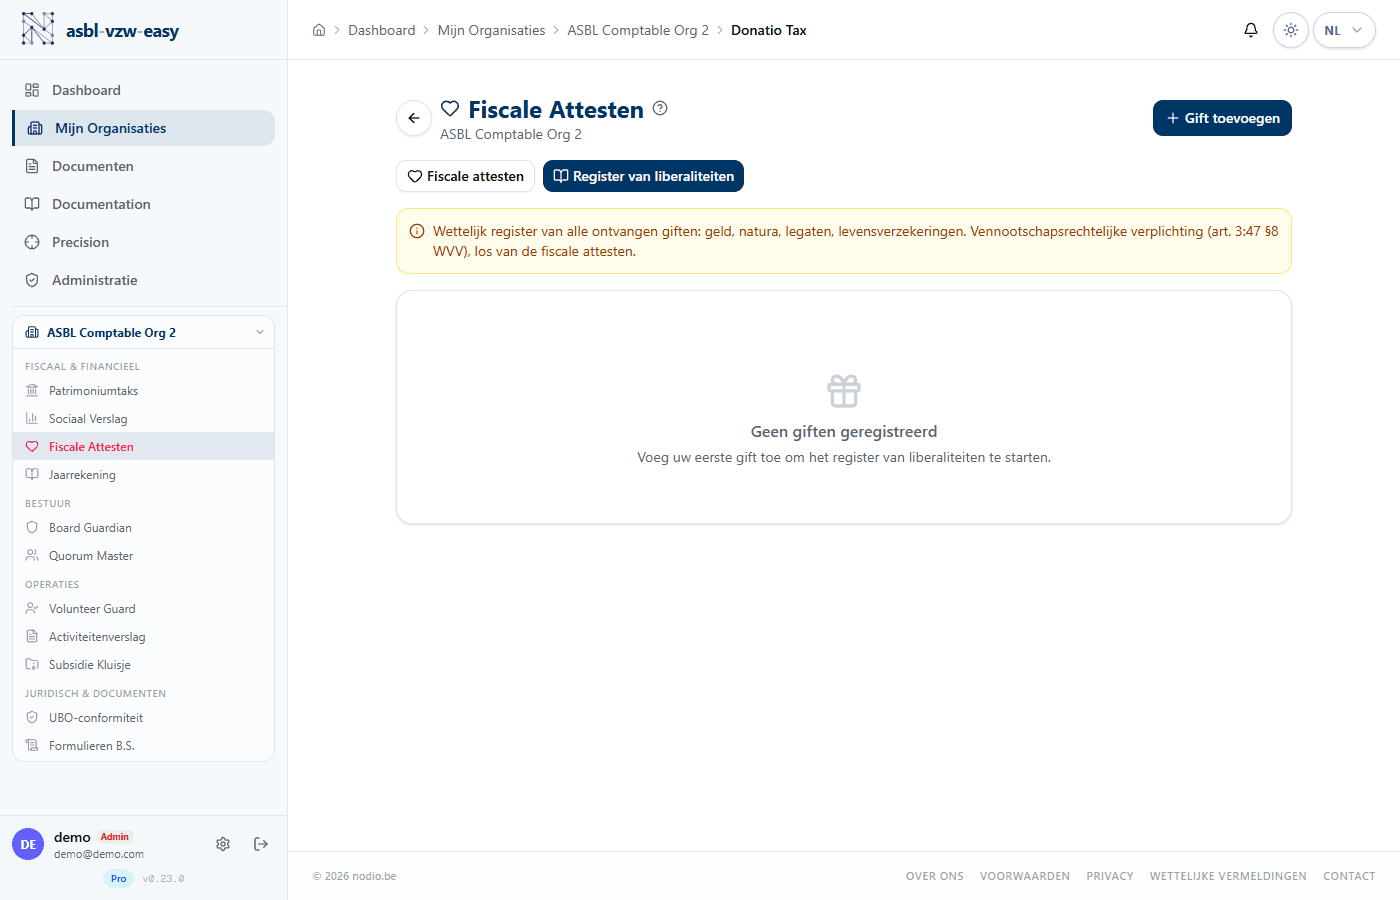
Task: Click the gift box empty-state icon
Action: (844, 391)
